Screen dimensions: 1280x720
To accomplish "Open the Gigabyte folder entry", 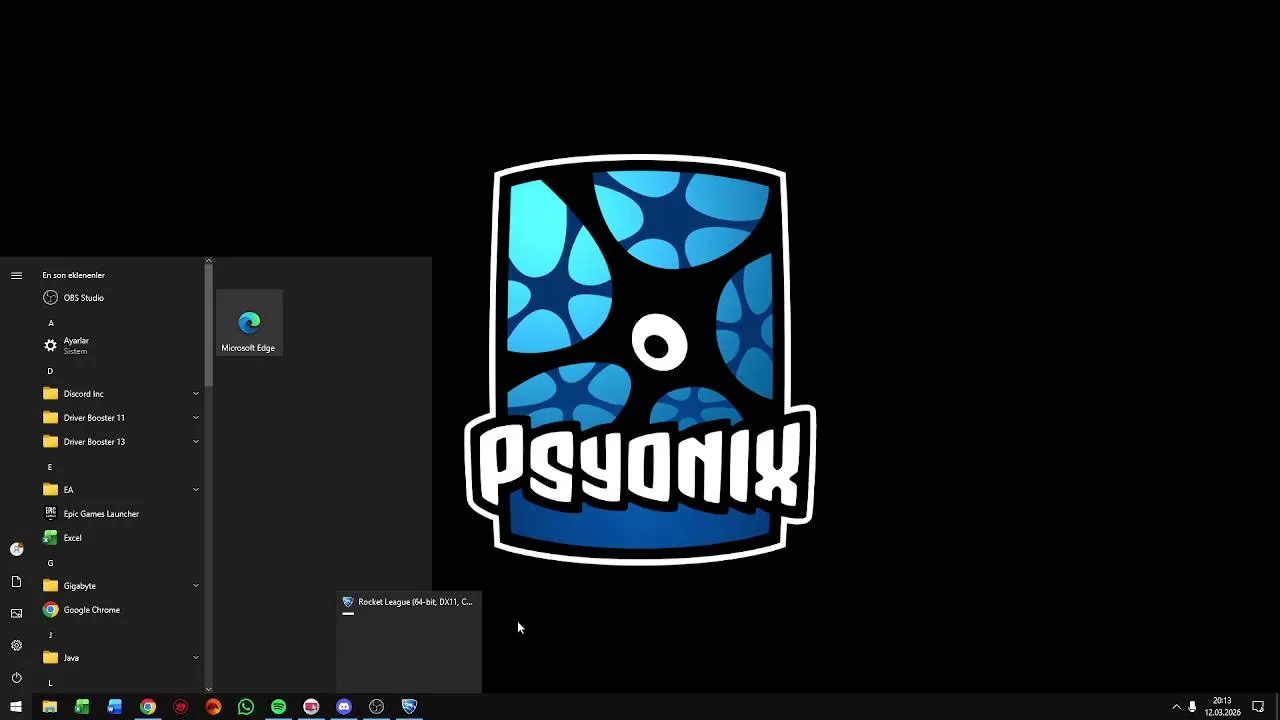I will (120, 586).
